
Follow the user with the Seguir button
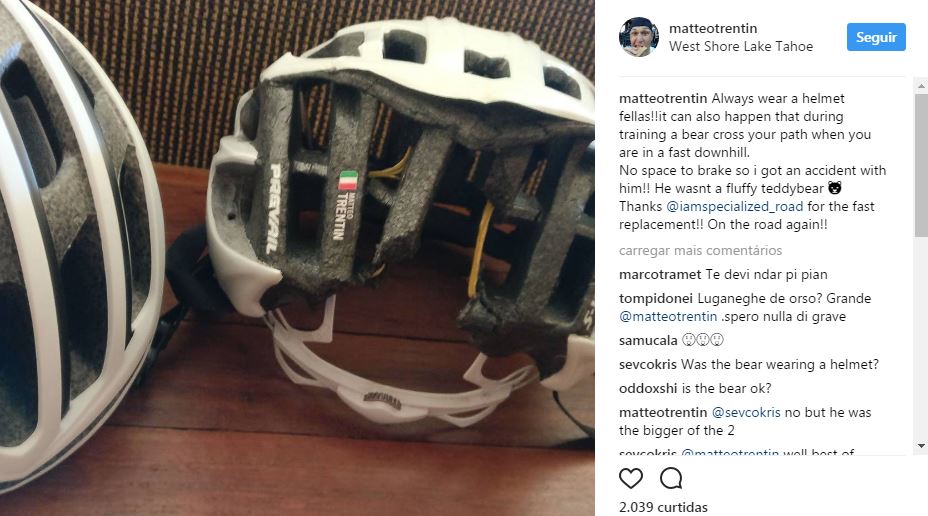tap(876, 37)
